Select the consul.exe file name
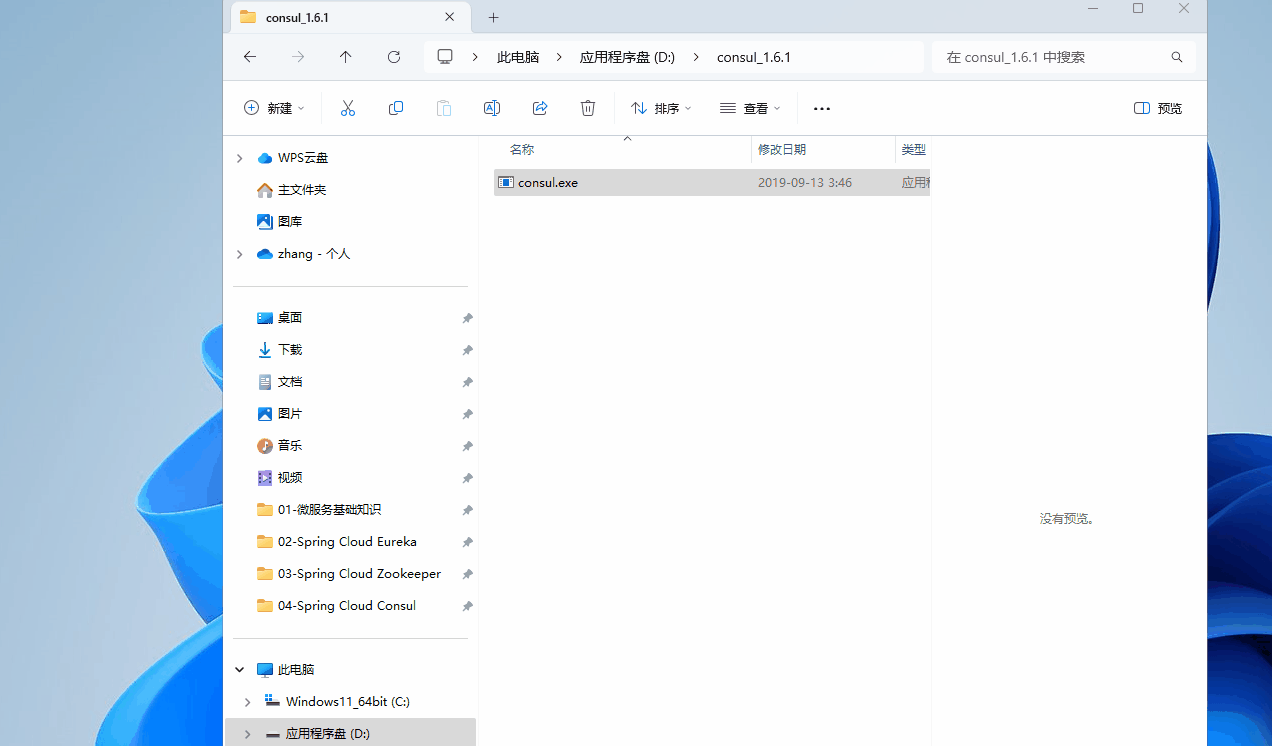 pos(548,183)
